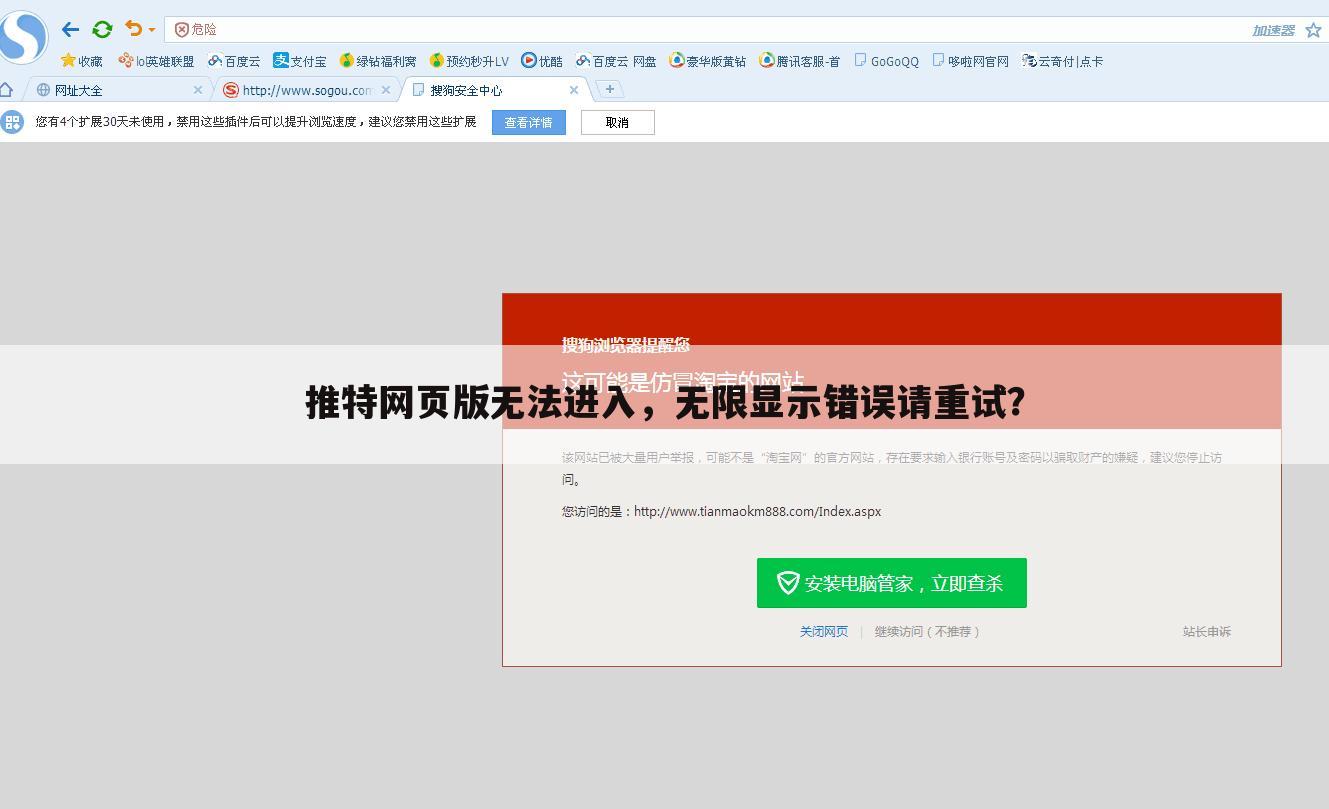Screen dimensions: 1329x809
Task: Open a new tab with plus button
Action: point(609,89)
